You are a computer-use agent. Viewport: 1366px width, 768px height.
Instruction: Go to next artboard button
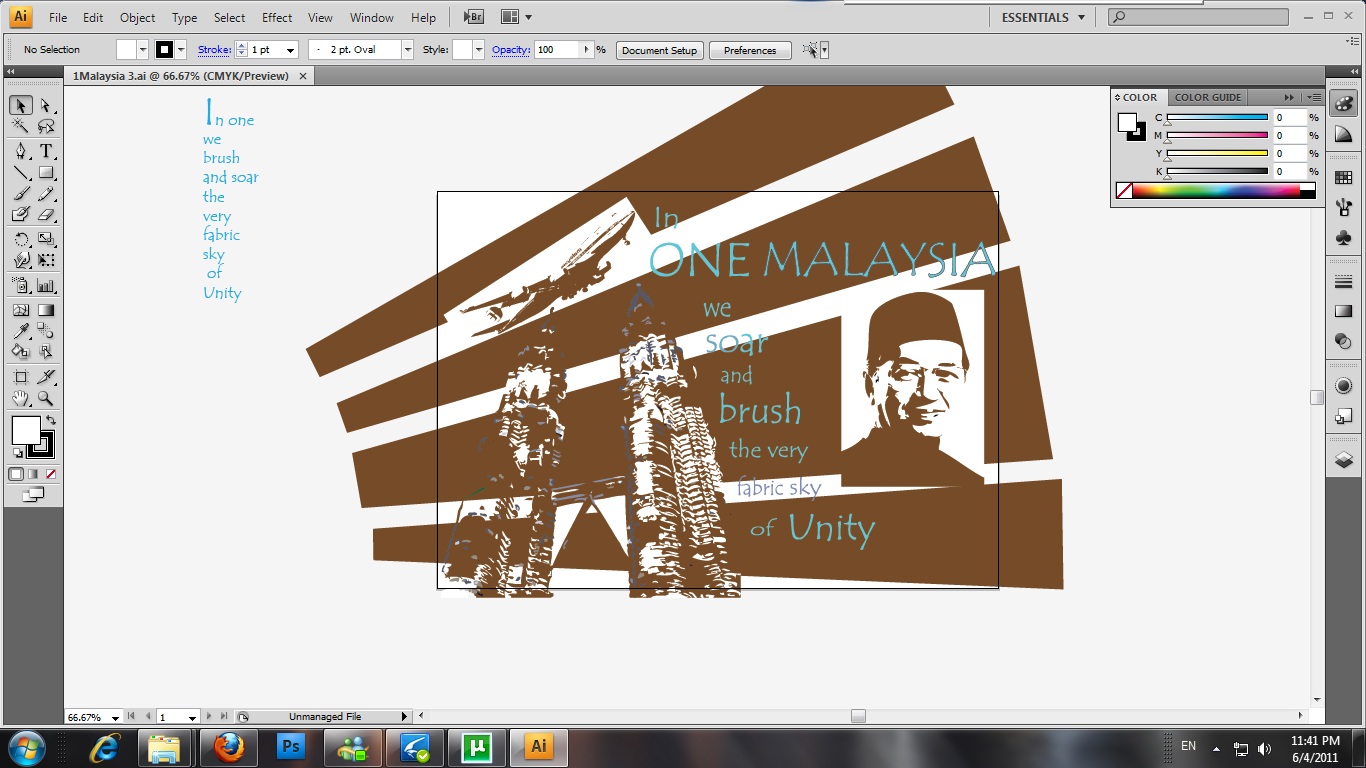pyautogui.click(x=209, y=716)
